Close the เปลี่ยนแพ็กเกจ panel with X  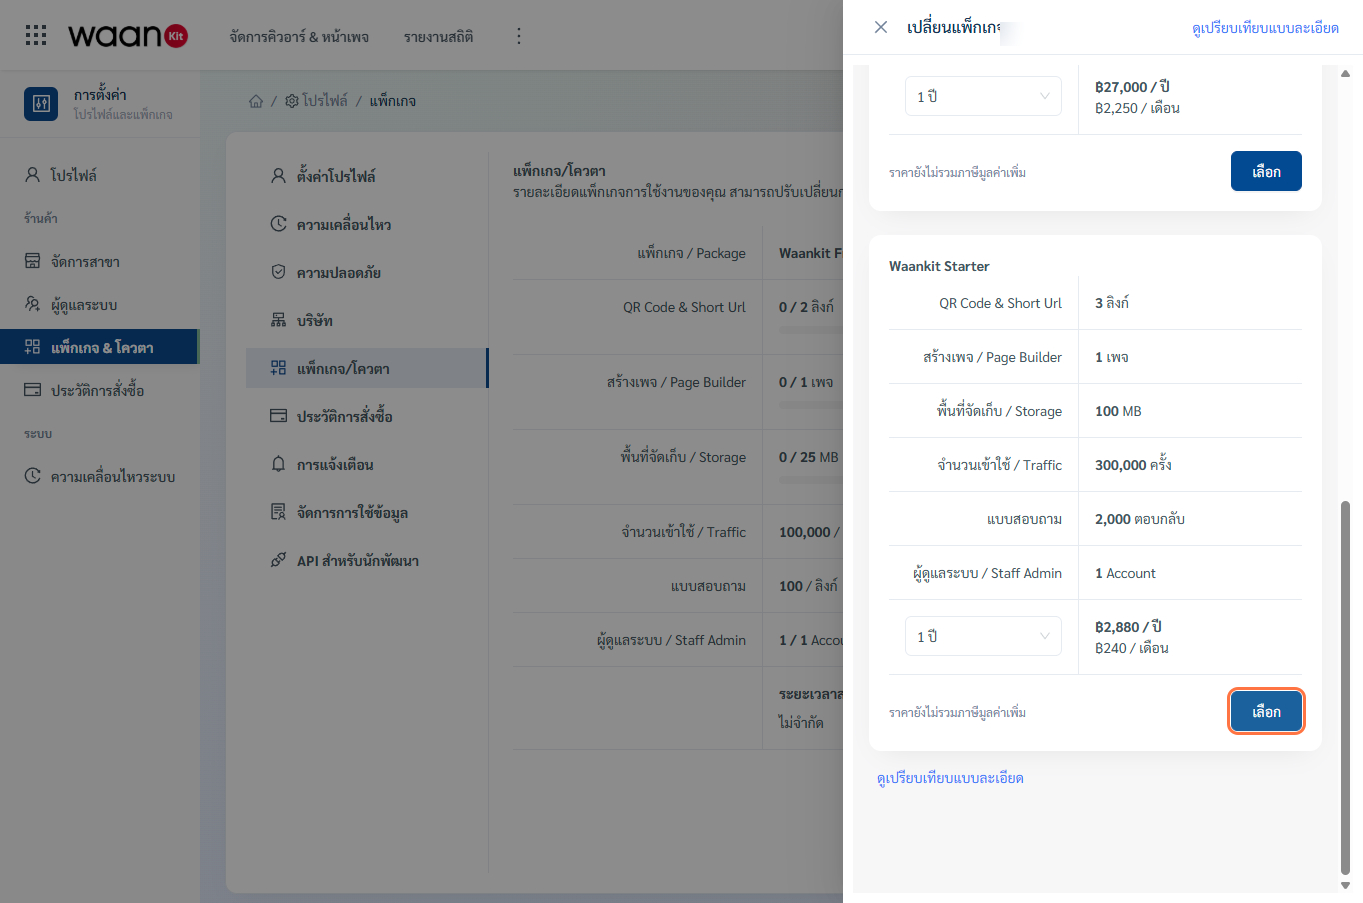coord(881,27)
